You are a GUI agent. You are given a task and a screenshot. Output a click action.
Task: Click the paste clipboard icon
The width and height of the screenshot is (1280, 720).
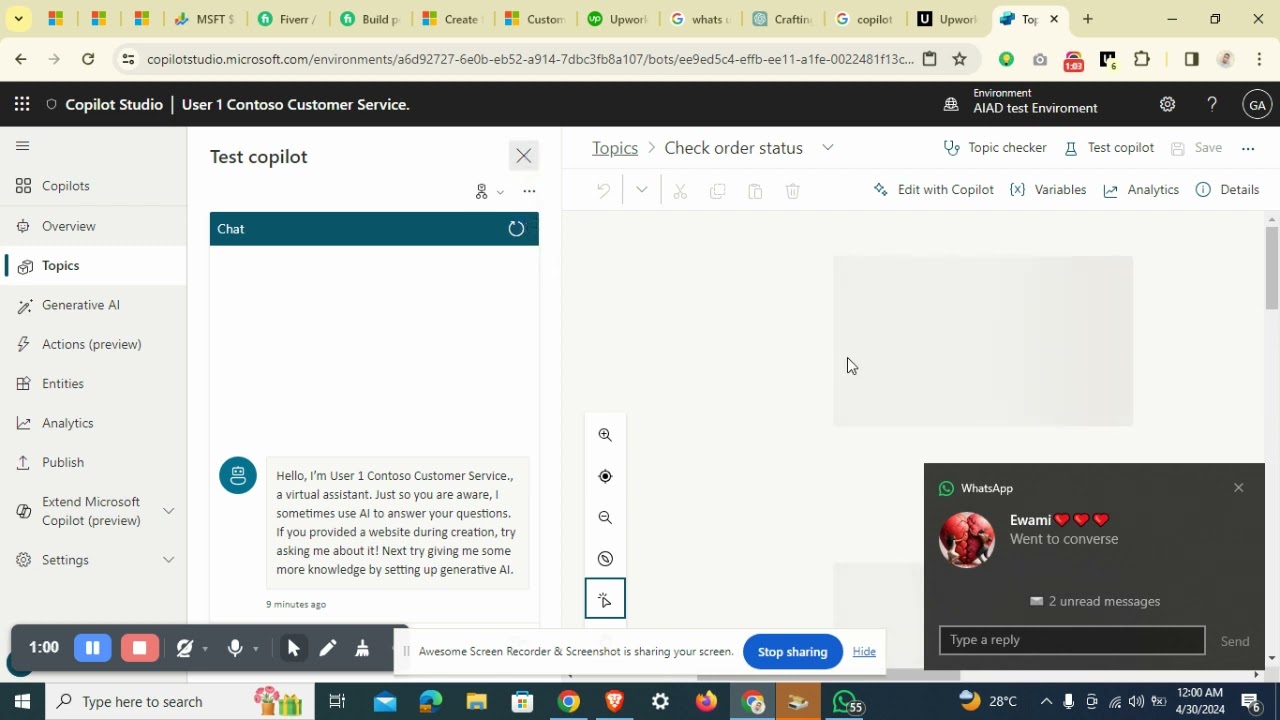click(x=755, y=190)
